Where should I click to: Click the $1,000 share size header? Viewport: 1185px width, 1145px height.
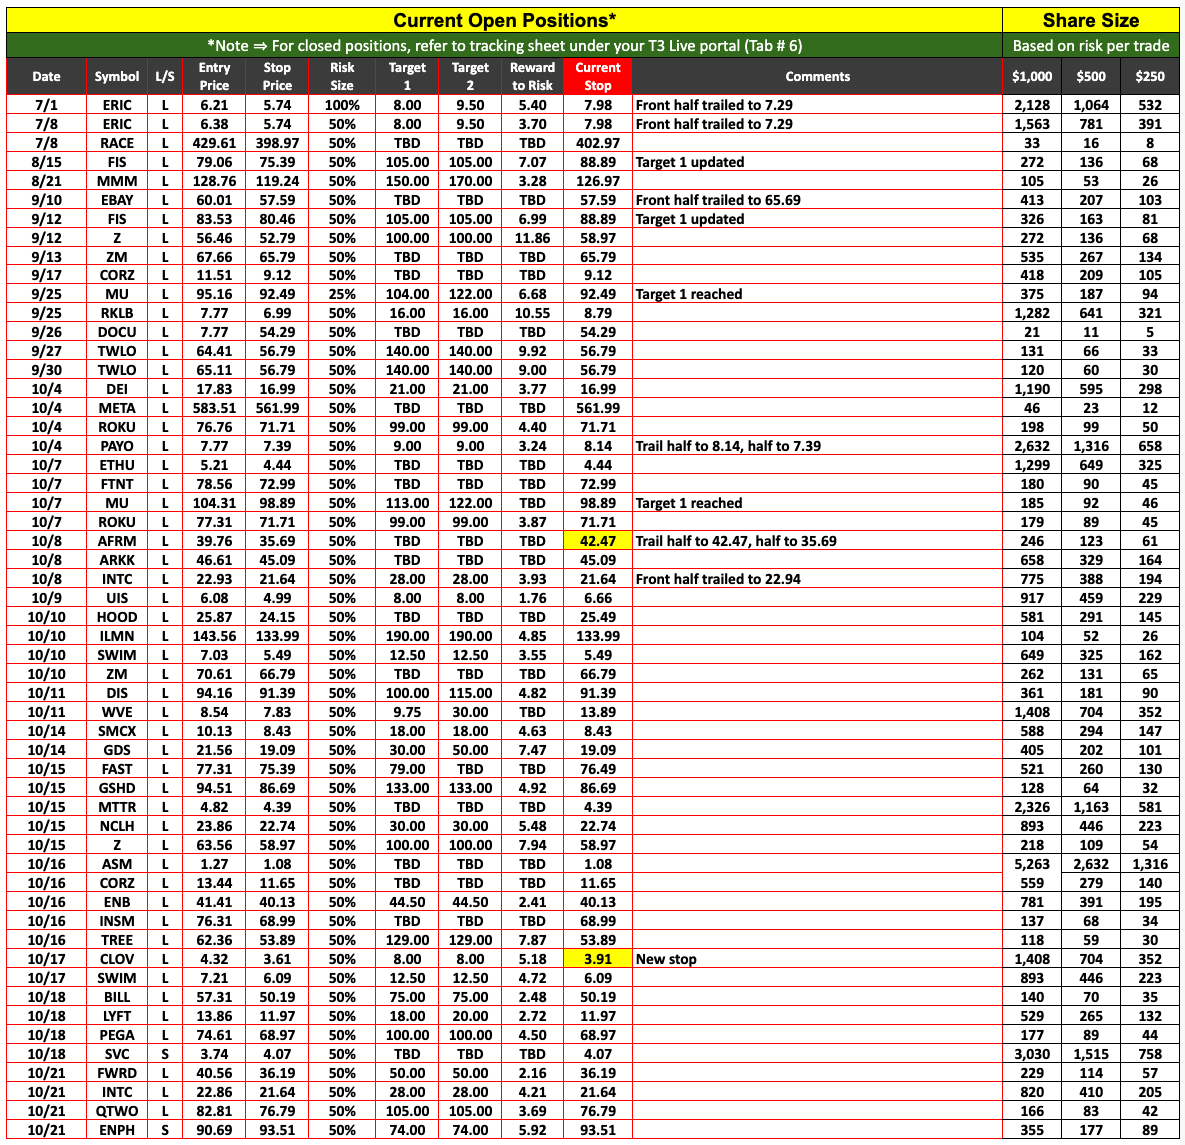pos(1032,76)
